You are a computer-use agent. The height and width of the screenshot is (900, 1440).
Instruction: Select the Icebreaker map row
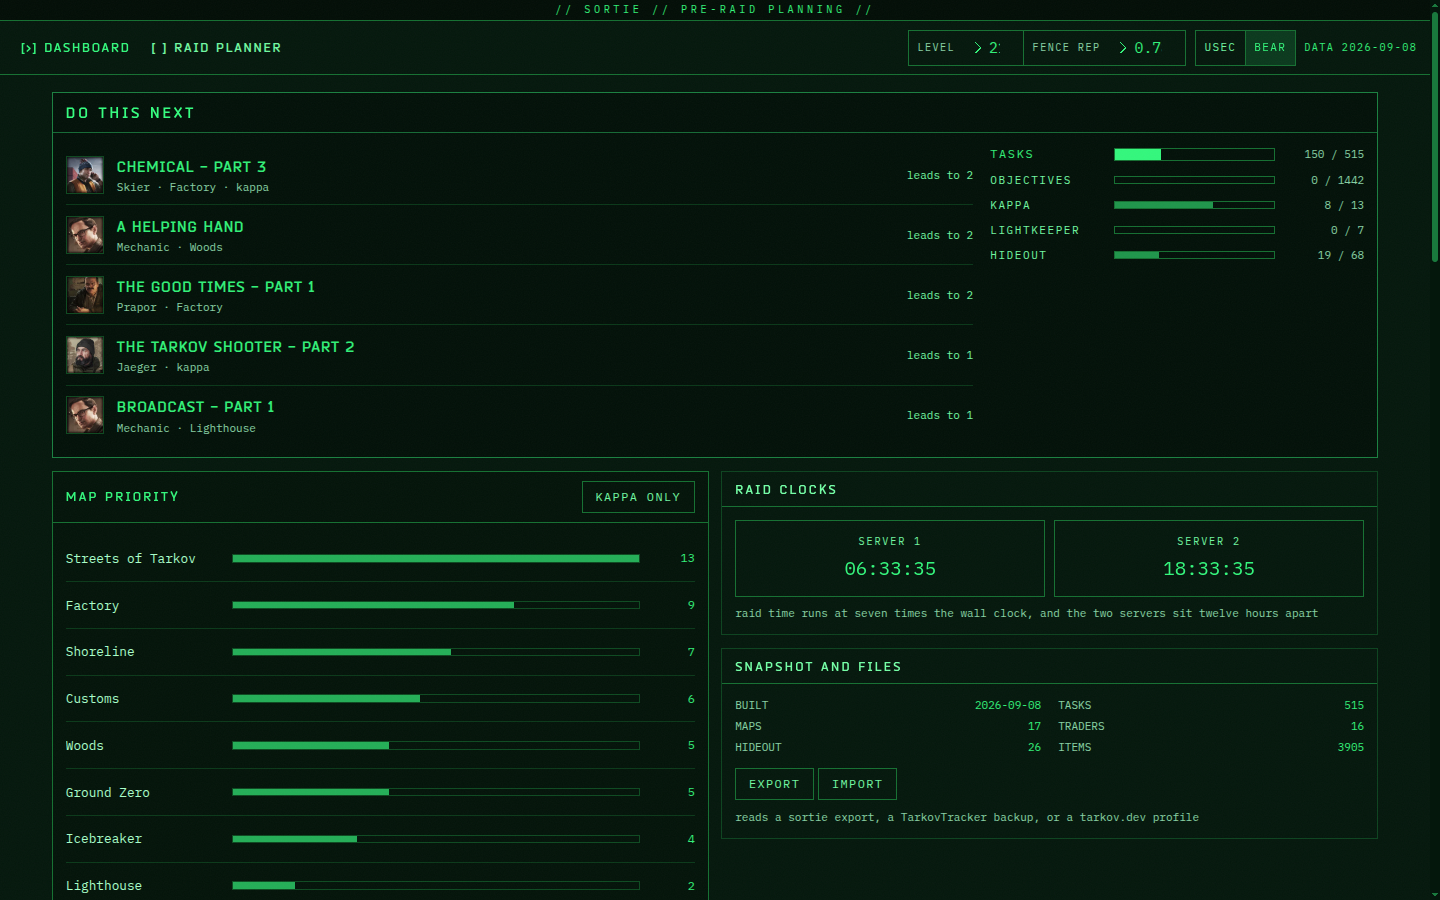(x=380, y=839)
